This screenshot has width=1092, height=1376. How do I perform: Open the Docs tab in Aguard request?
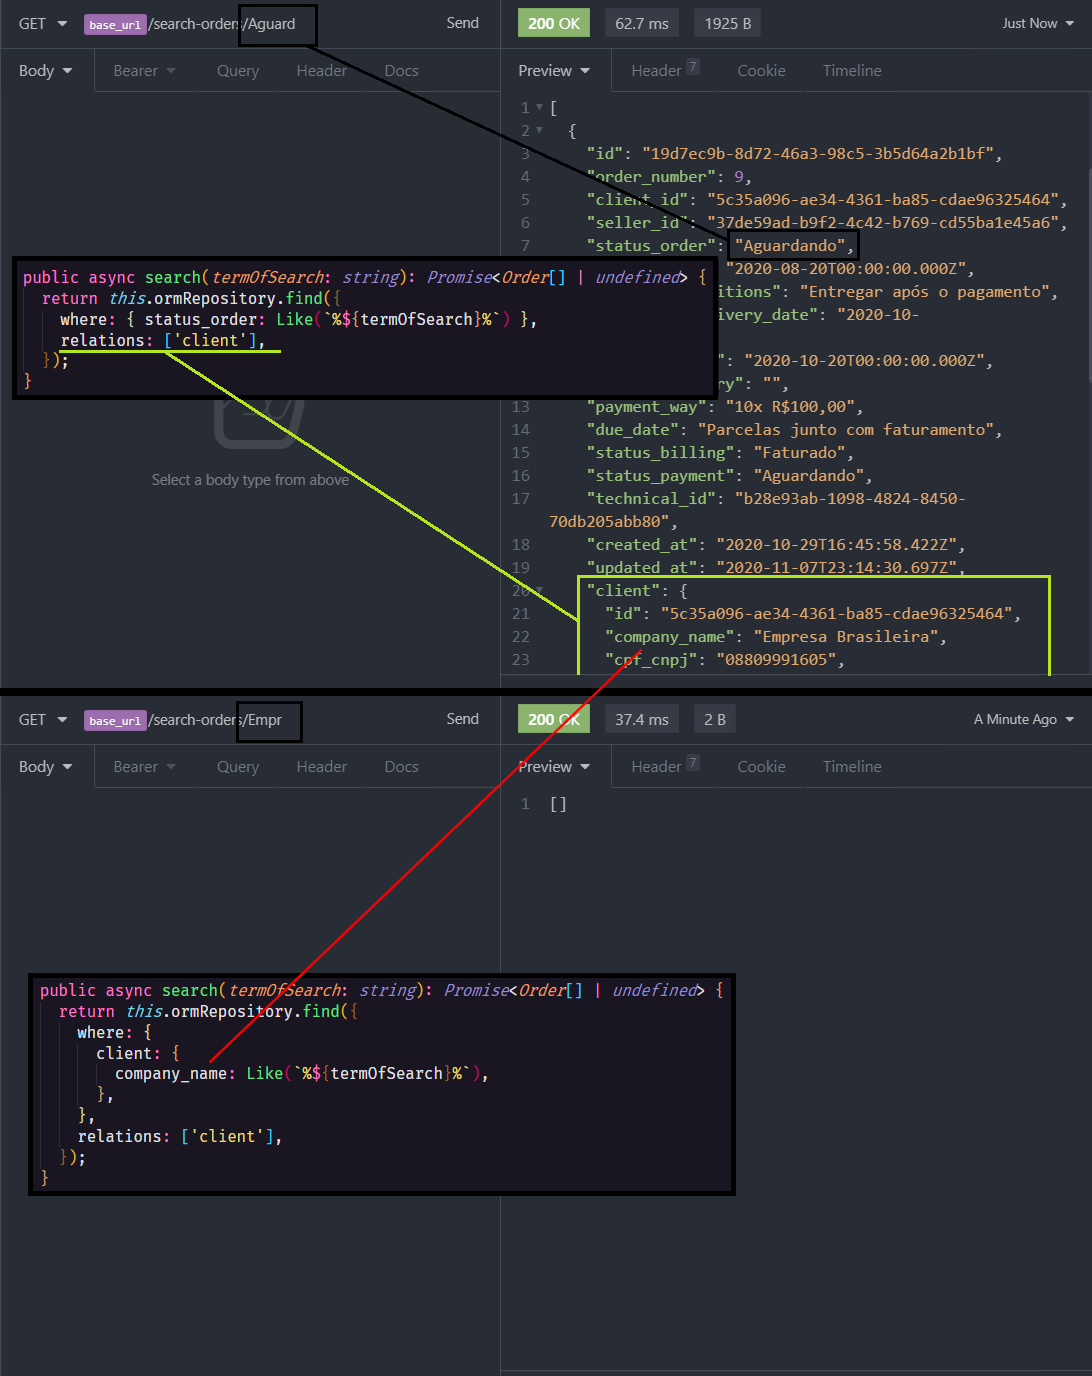point(401,71)
